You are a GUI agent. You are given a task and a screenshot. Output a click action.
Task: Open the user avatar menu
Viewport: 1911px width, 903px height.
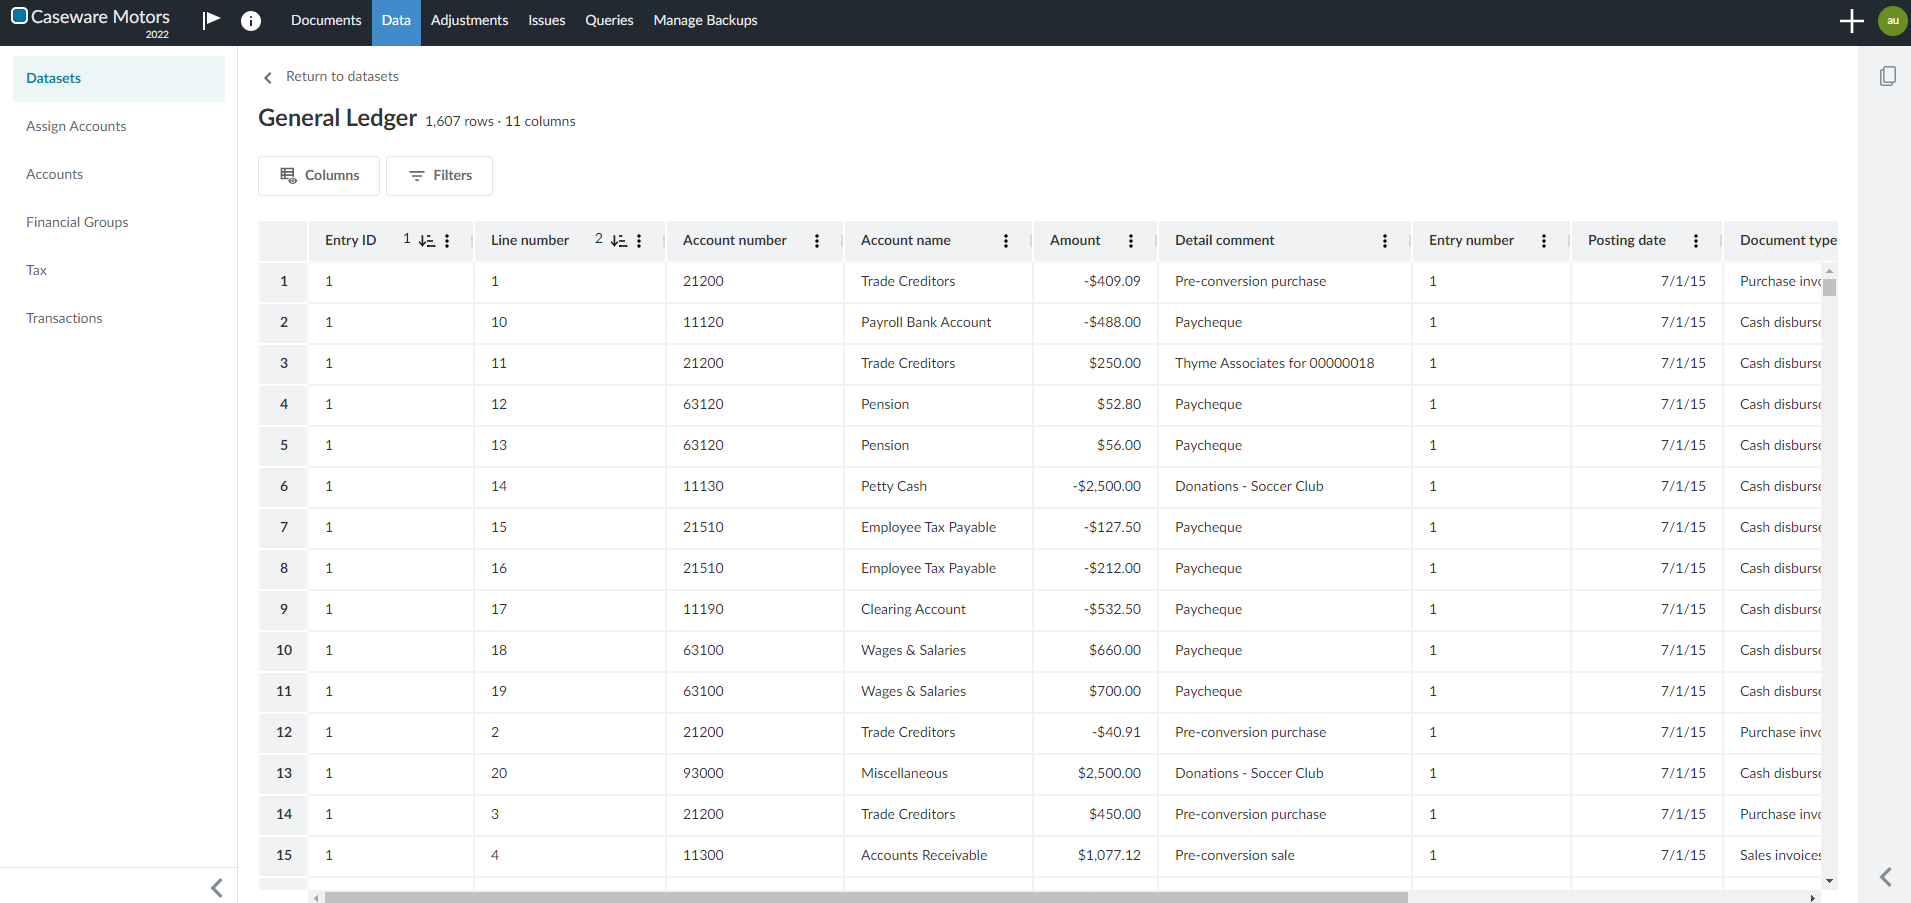[x=1892, y=21]
